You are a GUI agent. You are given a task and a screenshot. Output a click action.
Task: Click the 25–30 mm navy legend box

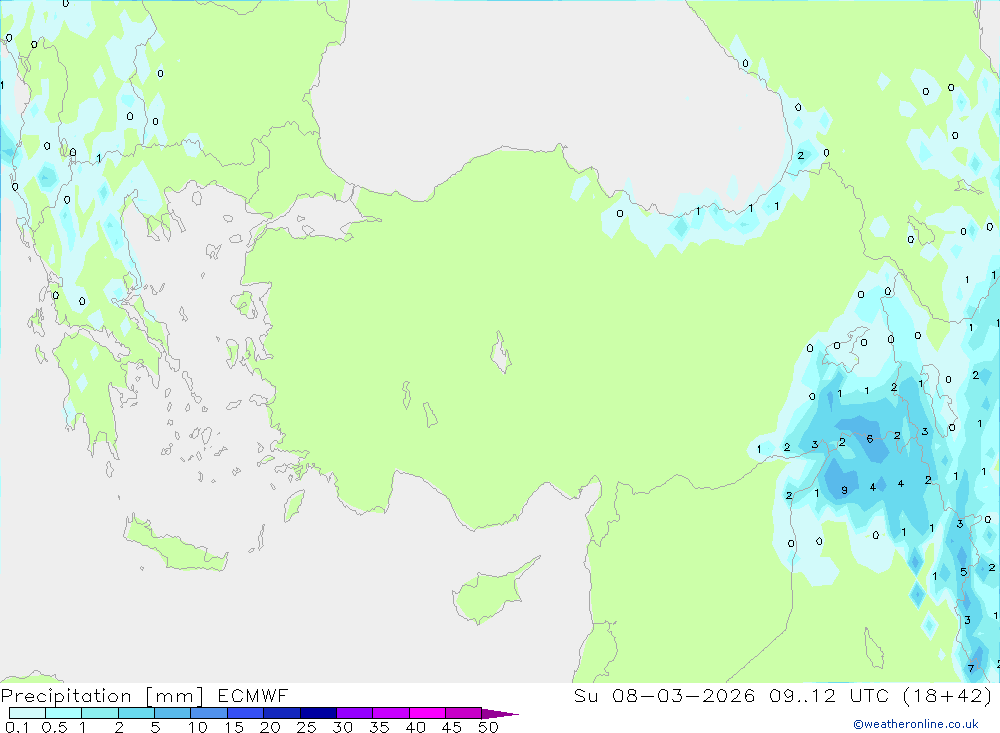point(318,713)
